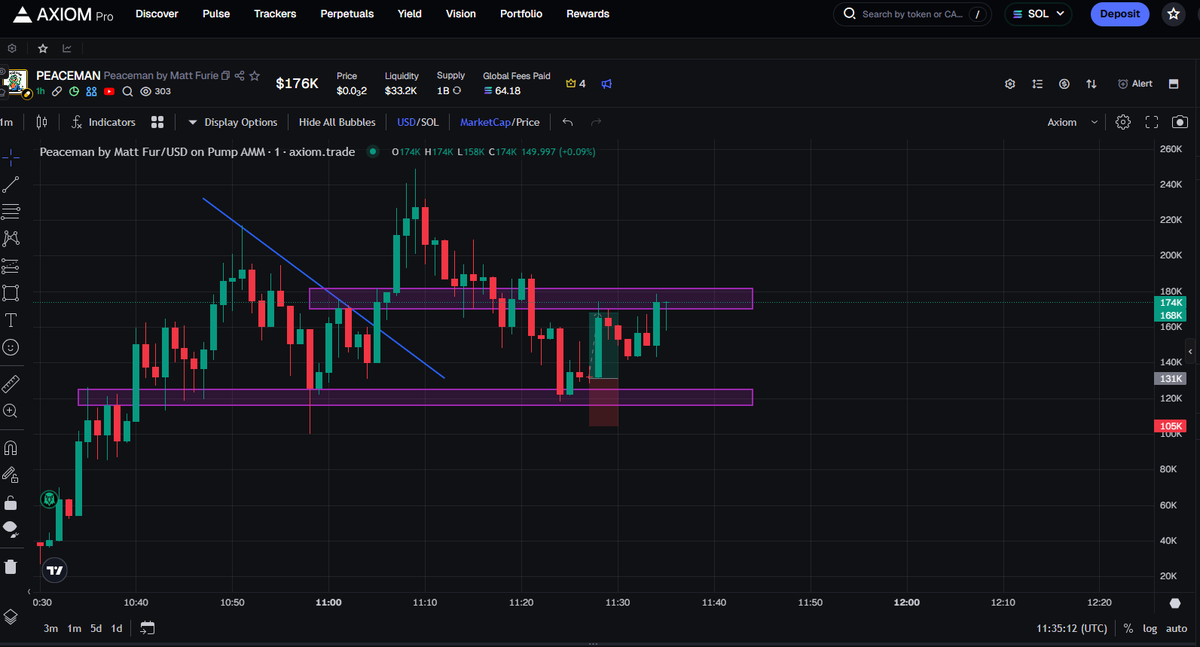This screenshot has width=1200, height=647.
Task: Click the star icon beside Deposit
Action: click(x=1173, y=14)
